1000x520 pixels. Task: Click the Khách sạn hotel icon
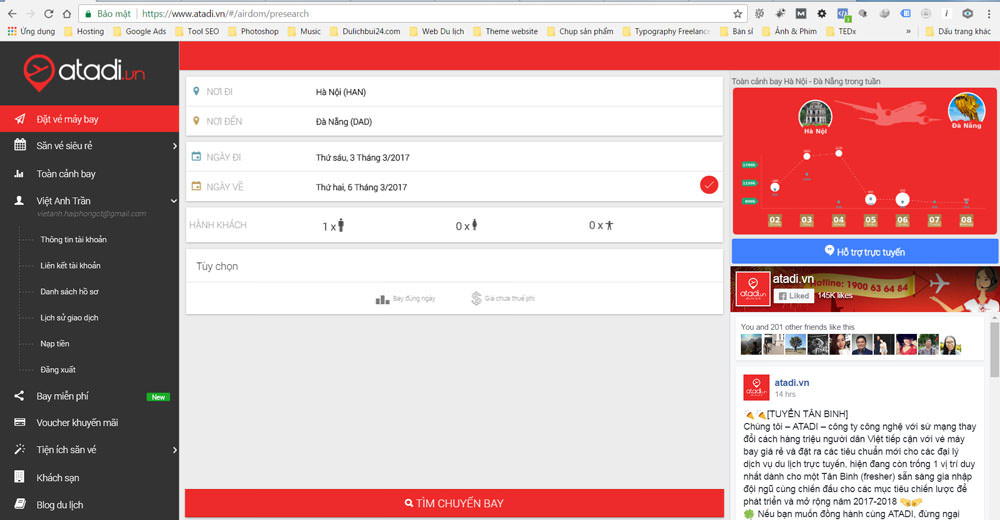(x=19, y=478)
